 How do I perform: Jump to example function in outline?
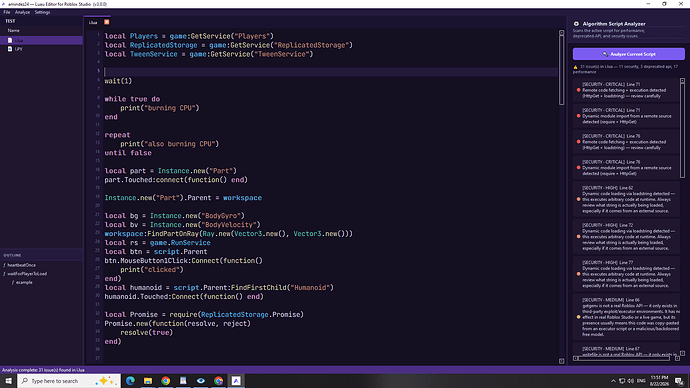(24, 282)
